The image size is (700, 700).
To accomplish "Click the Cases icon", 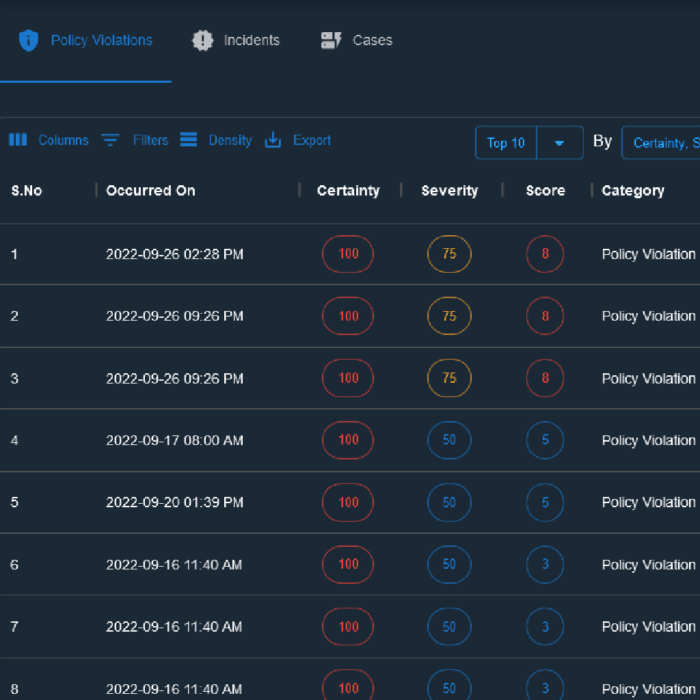I will (x=331, y=41).
